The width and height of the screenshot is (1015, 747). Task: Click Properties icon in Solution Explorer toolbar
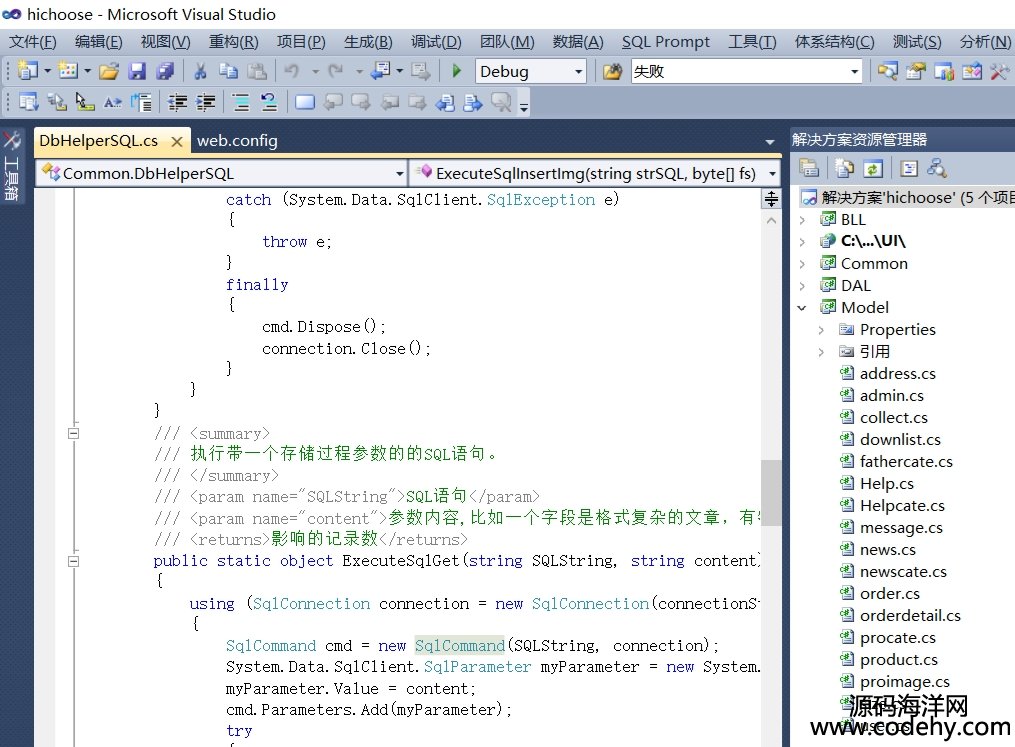pyautogui.click(x=809, y=168)
